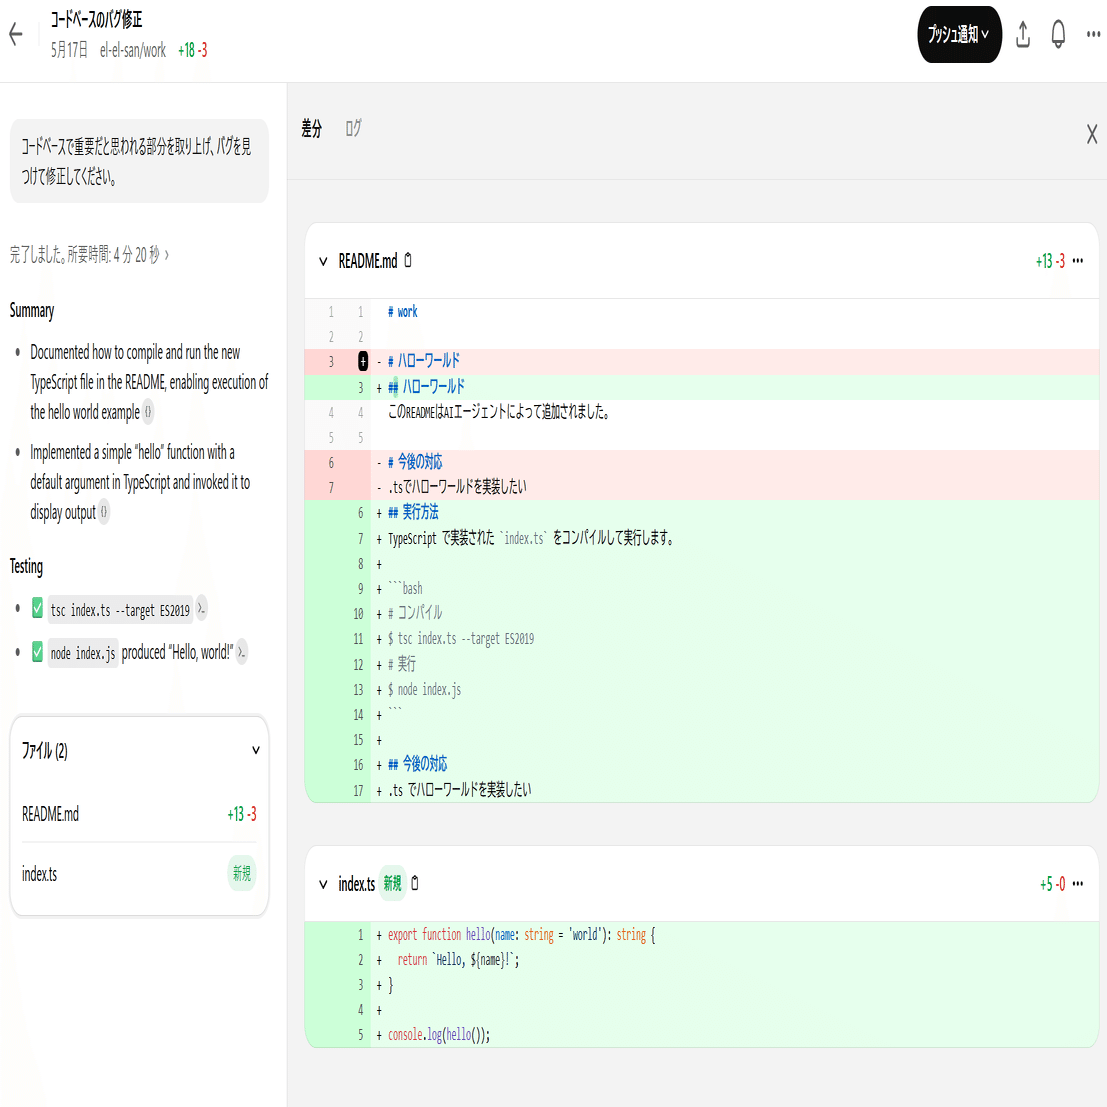Viewport: 1107px width, 1107px height.
Task: Open the プッシュ通知 dropdown button
Action: coord(959,35)
